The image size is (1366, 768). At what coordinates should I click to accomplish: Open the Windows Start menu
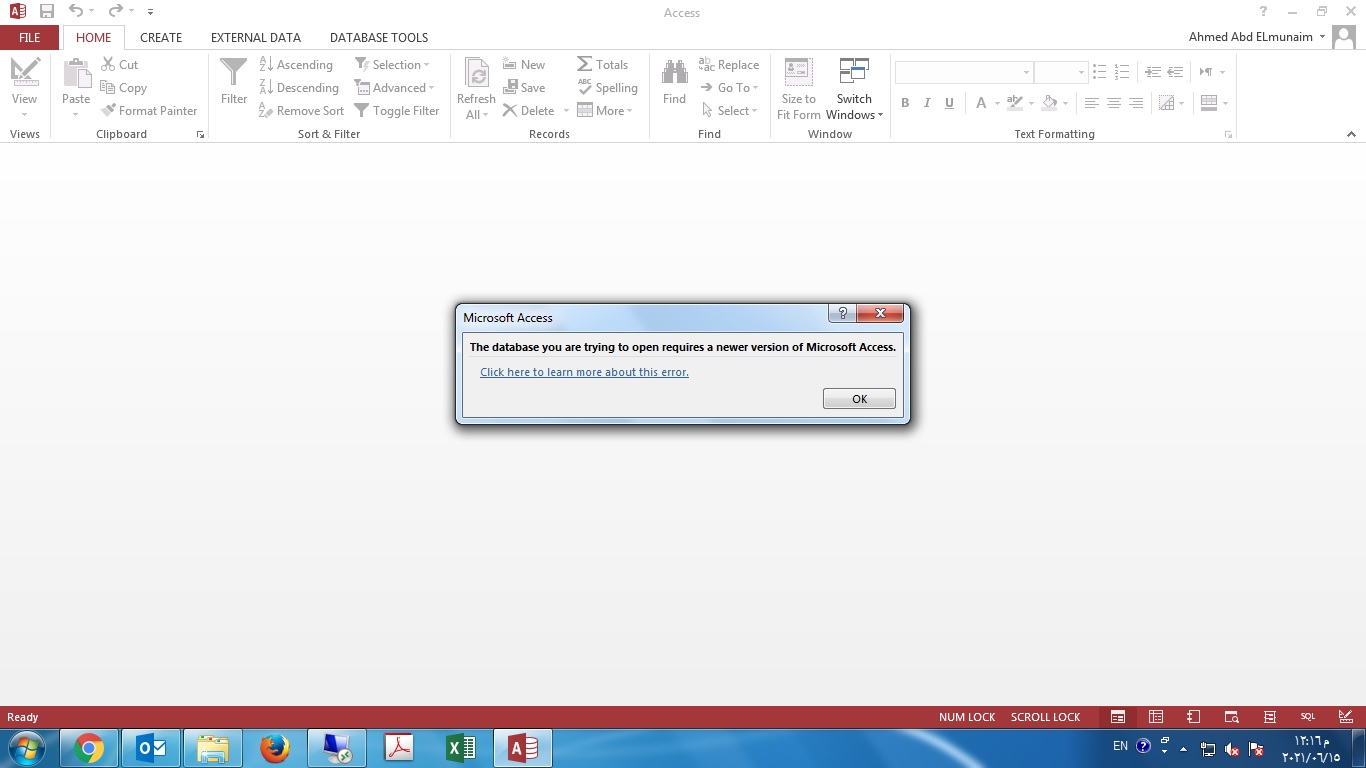27,748
